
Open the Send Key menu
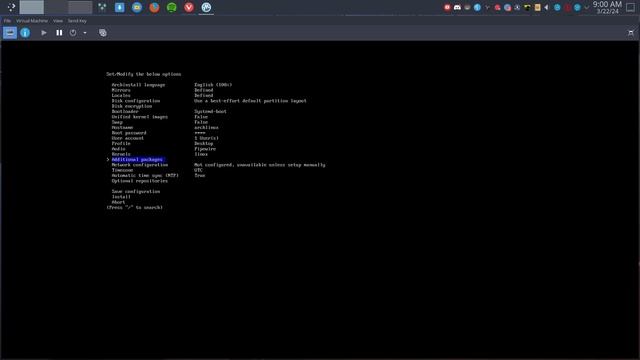click(x=77, y=20)
